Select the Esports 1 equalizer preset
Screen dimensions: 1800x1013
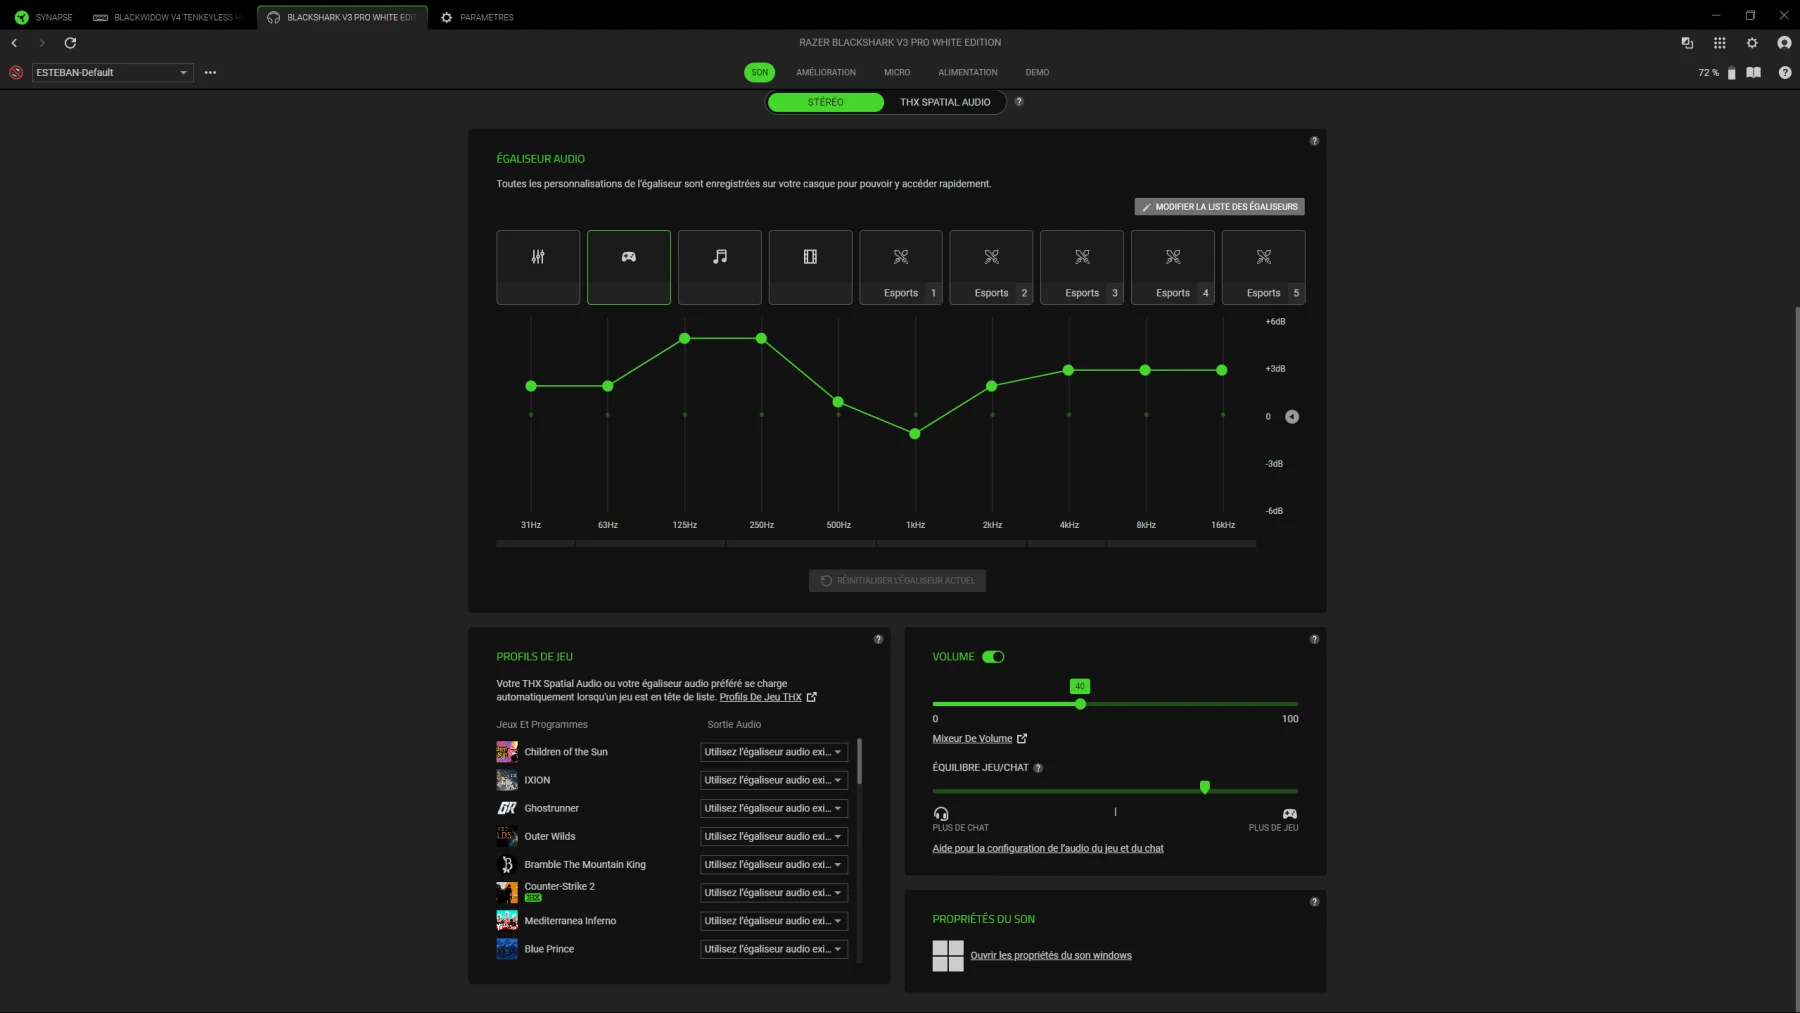coord(901,267)
